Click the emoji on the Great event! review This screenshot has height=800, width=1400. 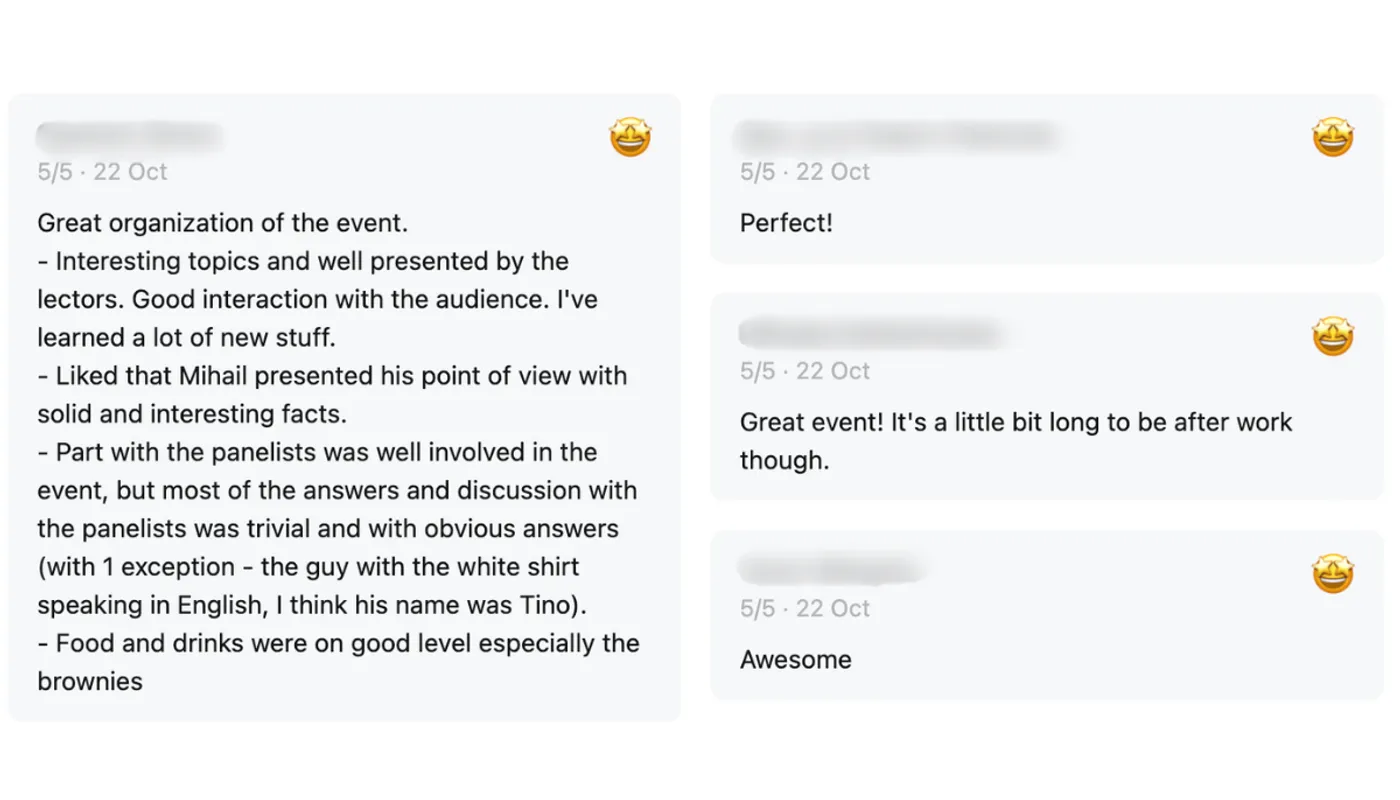coord(1333,336)
